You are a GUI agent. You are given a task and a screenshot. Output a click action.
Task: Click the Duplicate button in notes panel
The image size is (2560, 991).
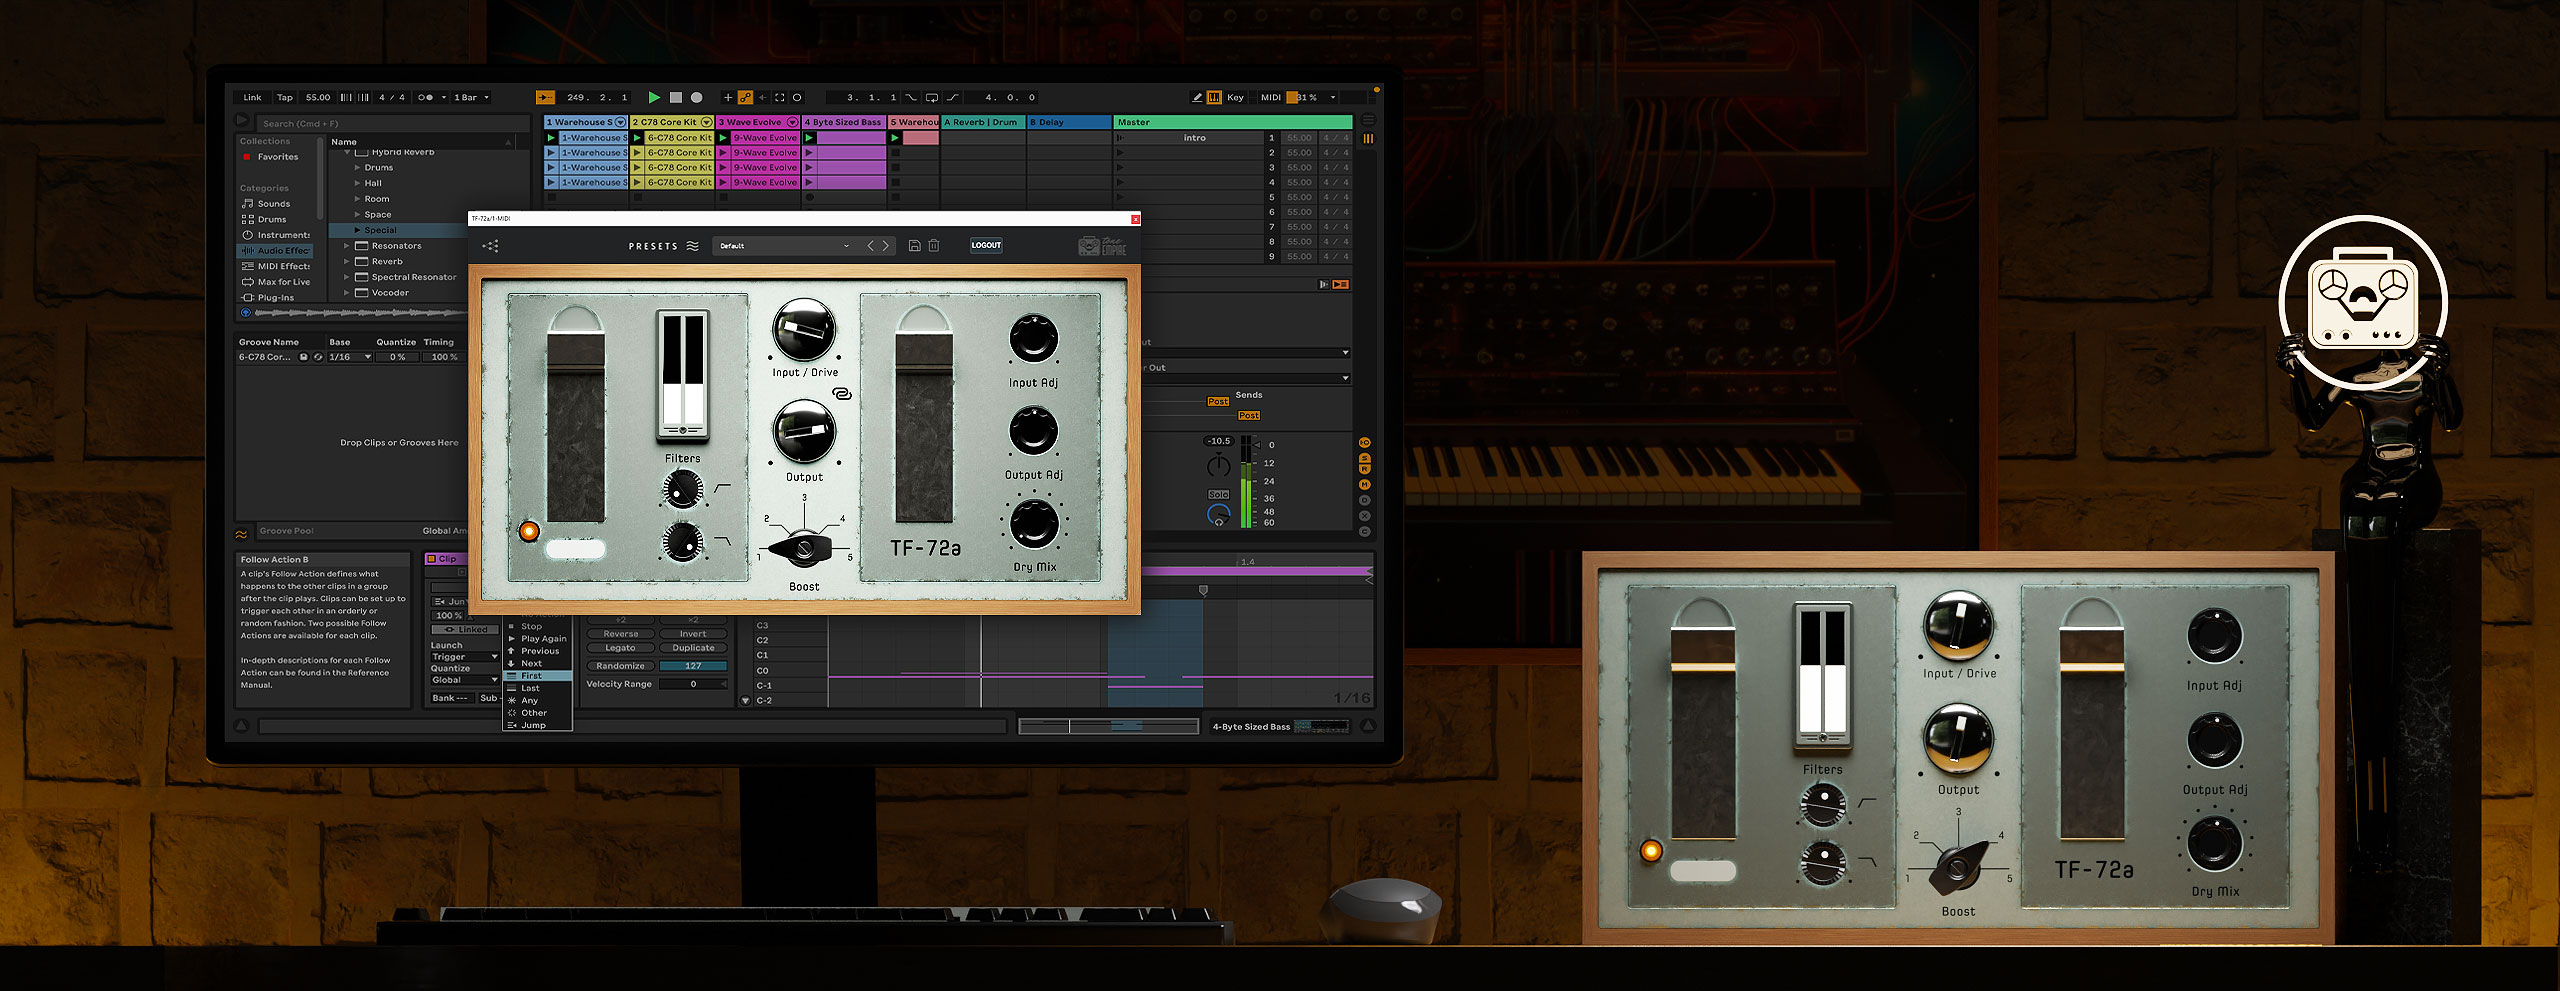(693, 648)
